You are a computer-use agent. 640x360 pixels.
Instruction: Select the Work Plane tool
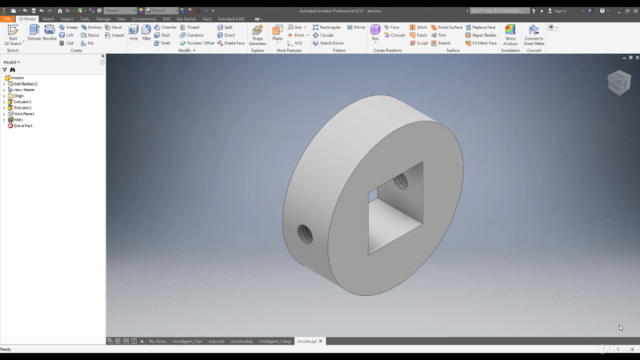coord(277,33)
